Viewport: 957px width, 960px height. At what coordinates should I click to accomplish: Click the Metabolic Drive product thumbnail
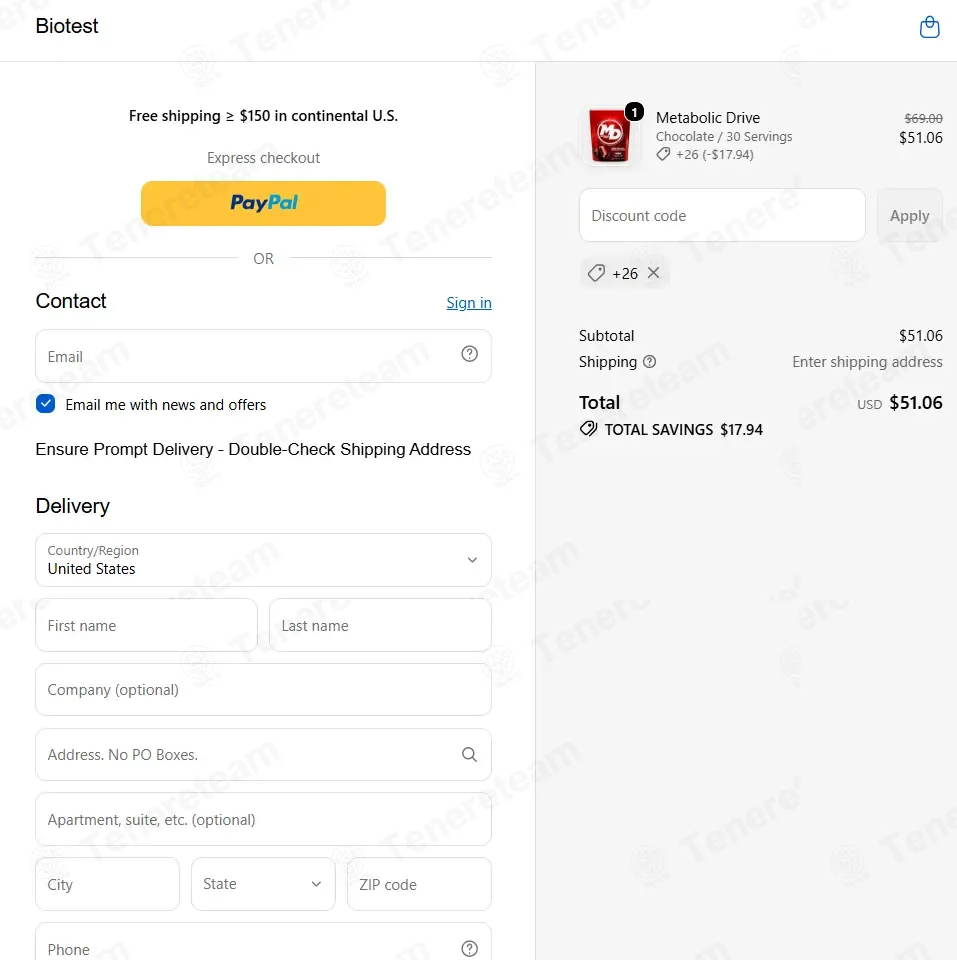[x=609, y=135]
